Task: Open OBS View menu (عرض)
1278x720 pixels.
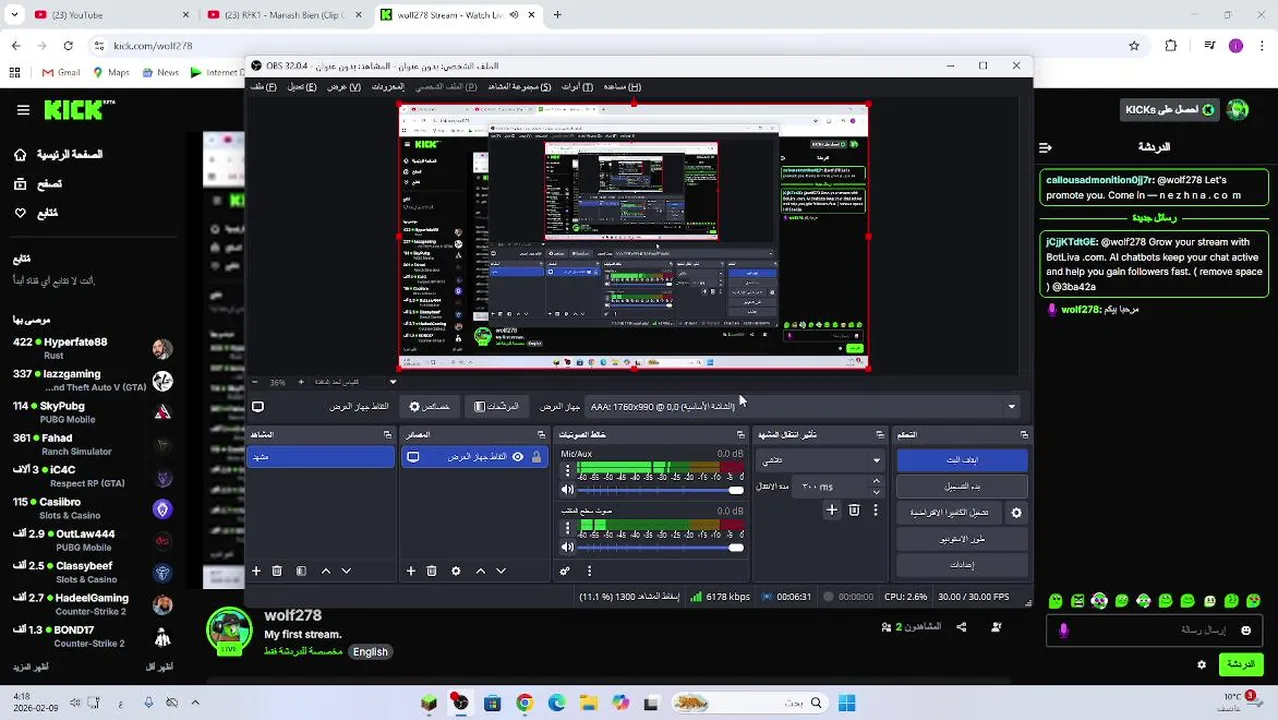Action: [x=344, y=87]
